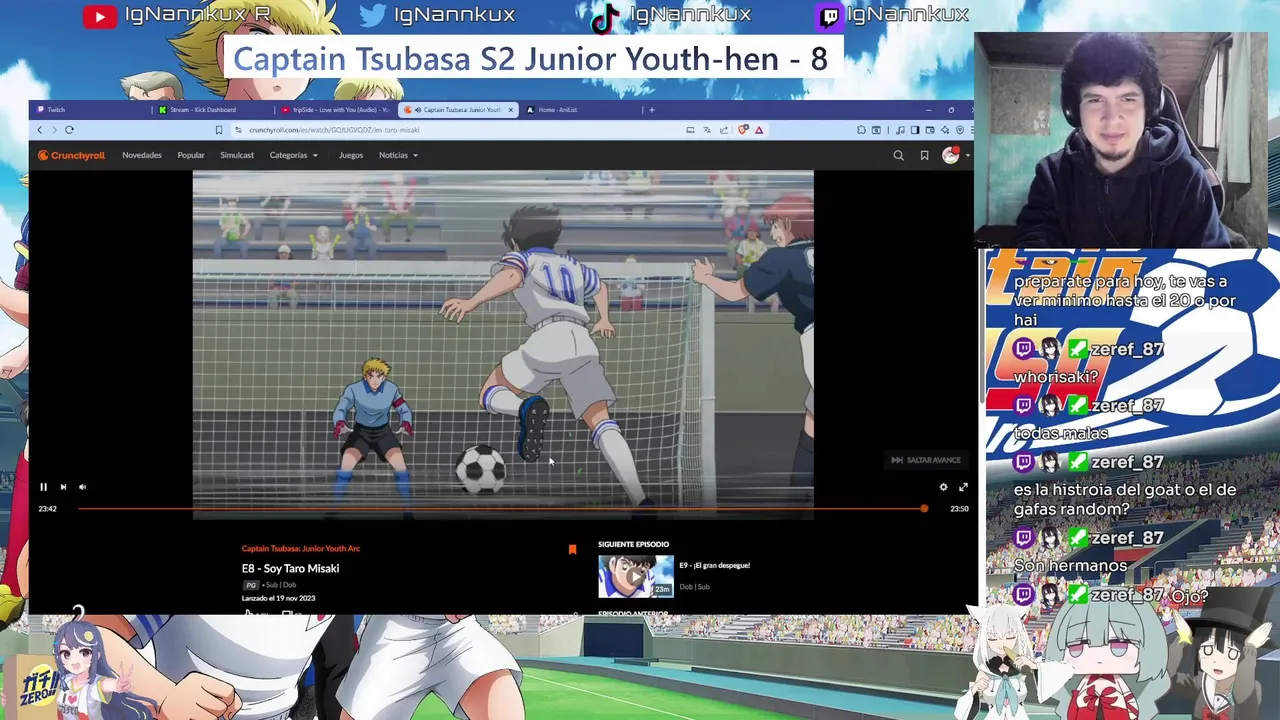Open Brave Shields lion icon
Screen dimensions: 1280x720
(743, 130)
